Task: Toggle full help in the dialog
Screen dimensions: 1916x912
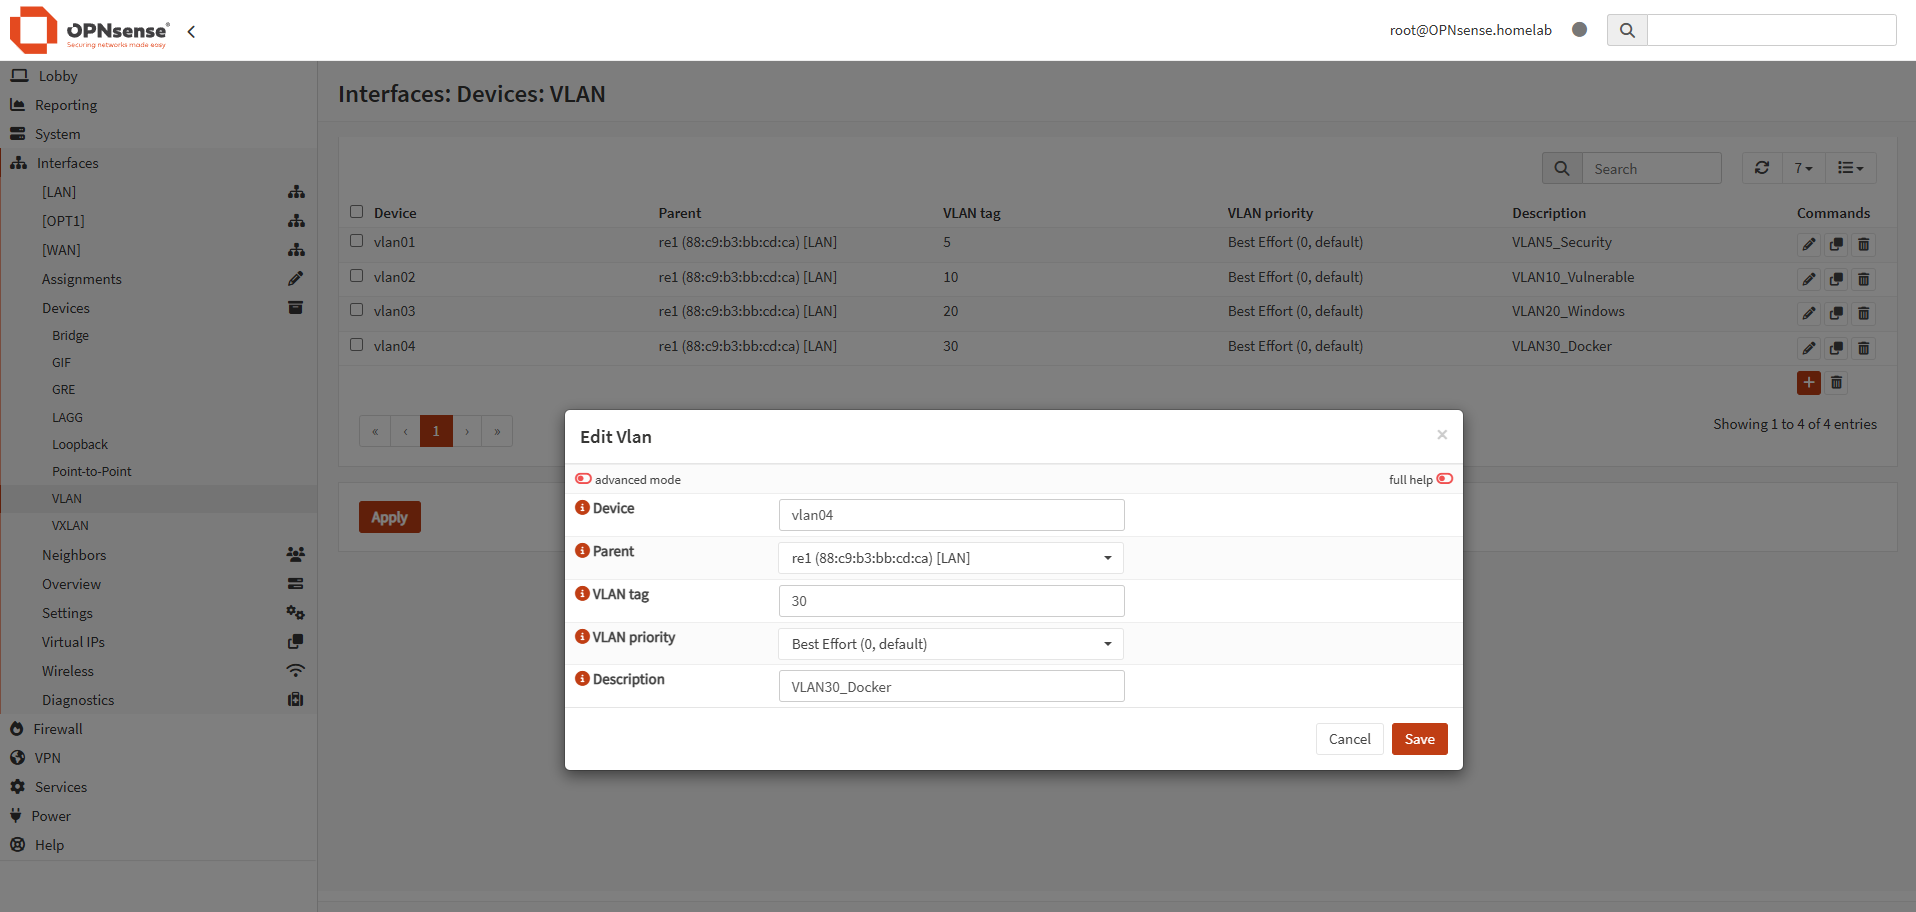Action: pos(1444,479)
